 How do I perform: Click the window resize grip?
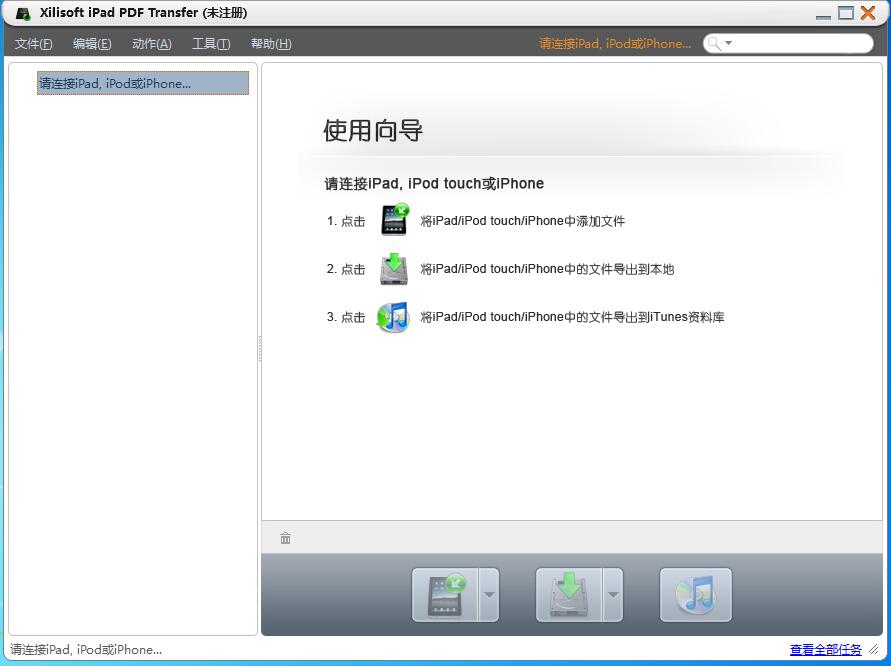pos(874,650)
